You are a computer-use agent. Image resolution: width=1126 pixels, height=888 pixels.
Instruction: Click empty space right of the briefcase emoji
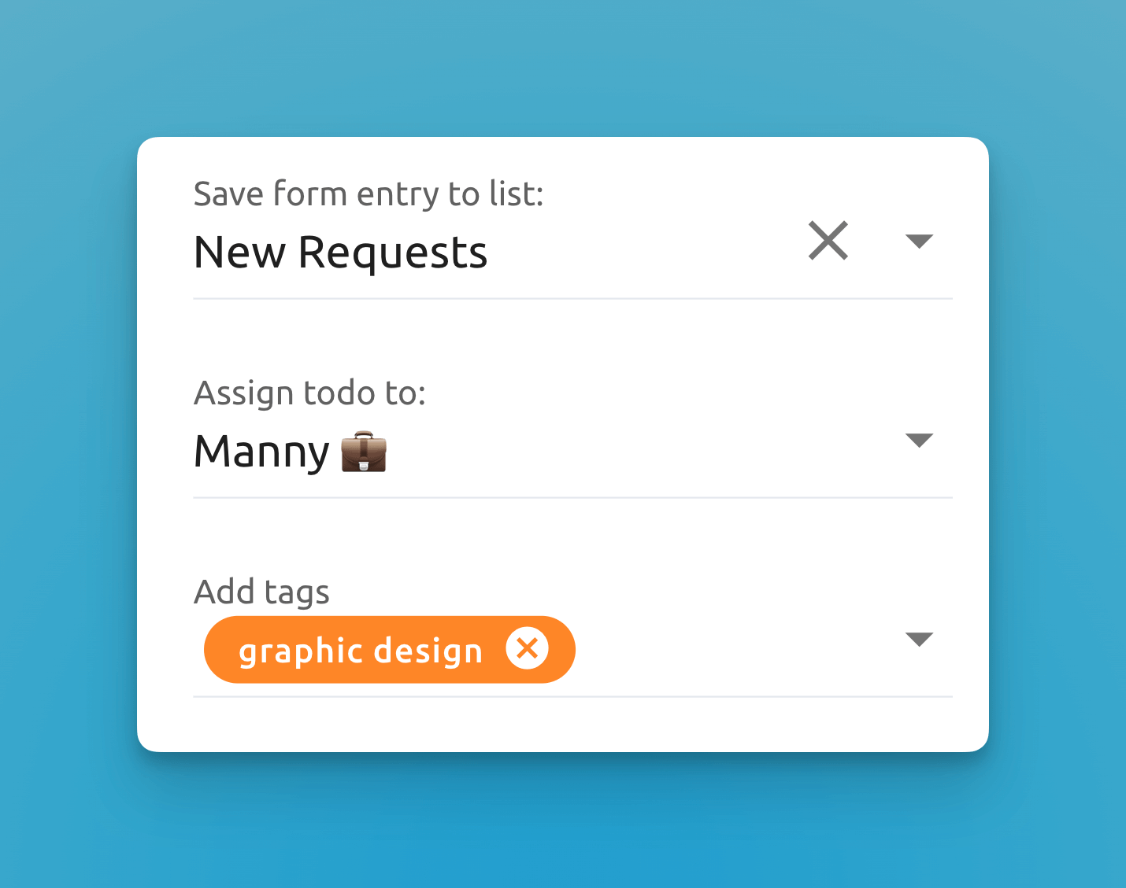point(640,453)
